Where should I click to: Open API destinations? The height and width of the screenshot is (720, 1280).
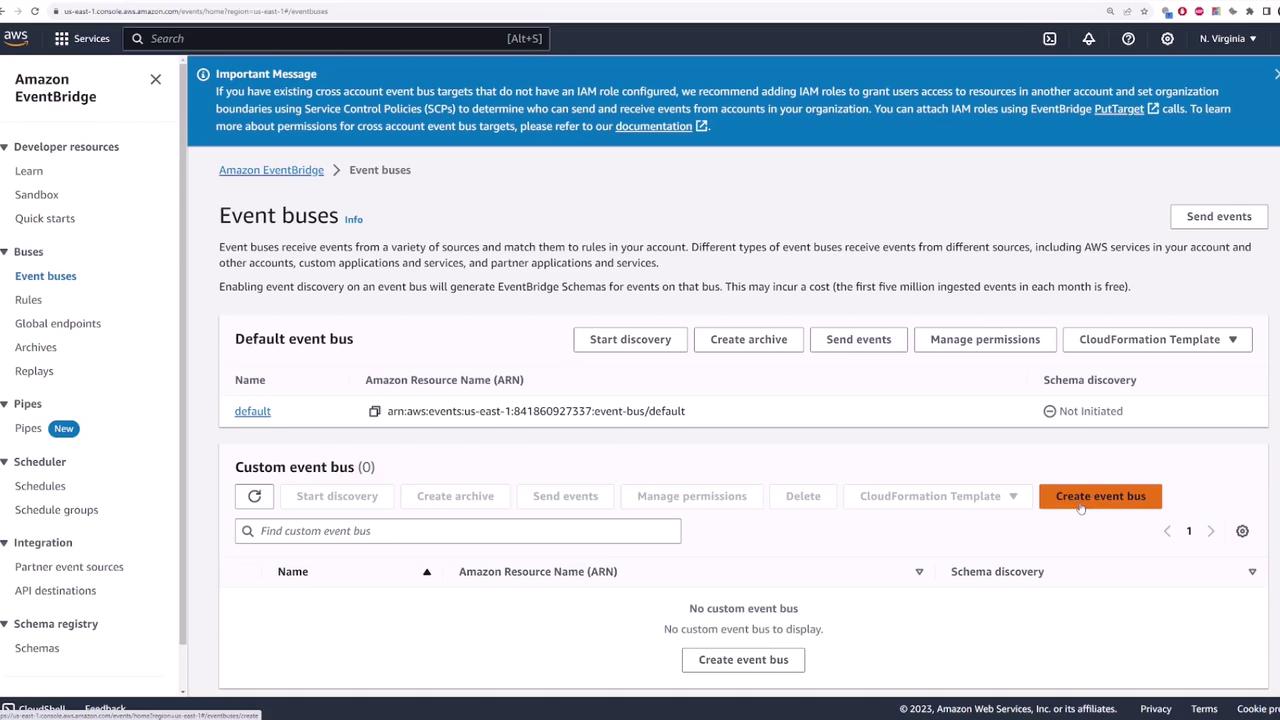coord(56,591)
